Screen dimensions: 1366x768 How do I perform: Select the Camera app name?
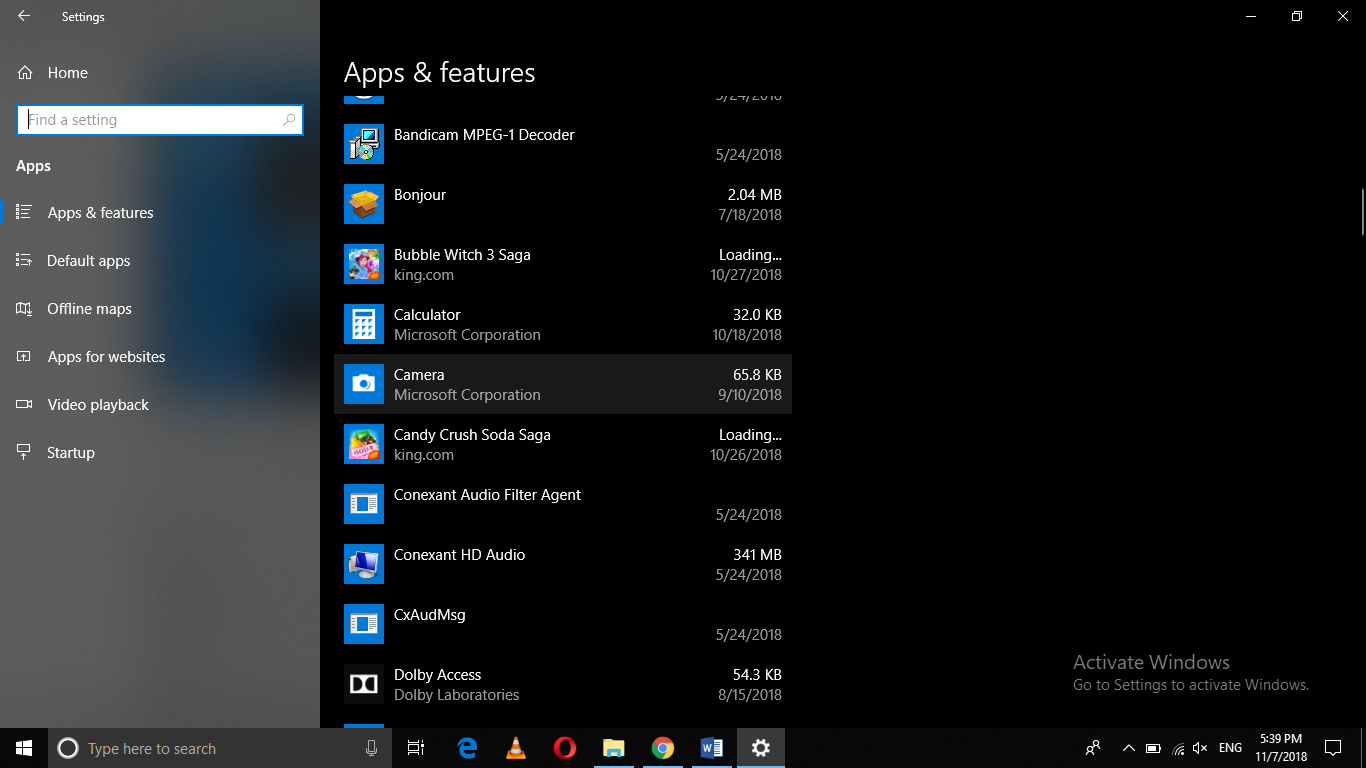pos(419,375)
